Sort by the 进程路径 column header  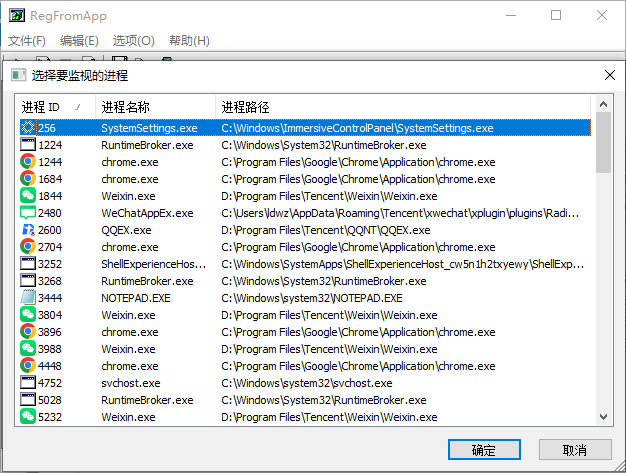[x=403, y=107]
